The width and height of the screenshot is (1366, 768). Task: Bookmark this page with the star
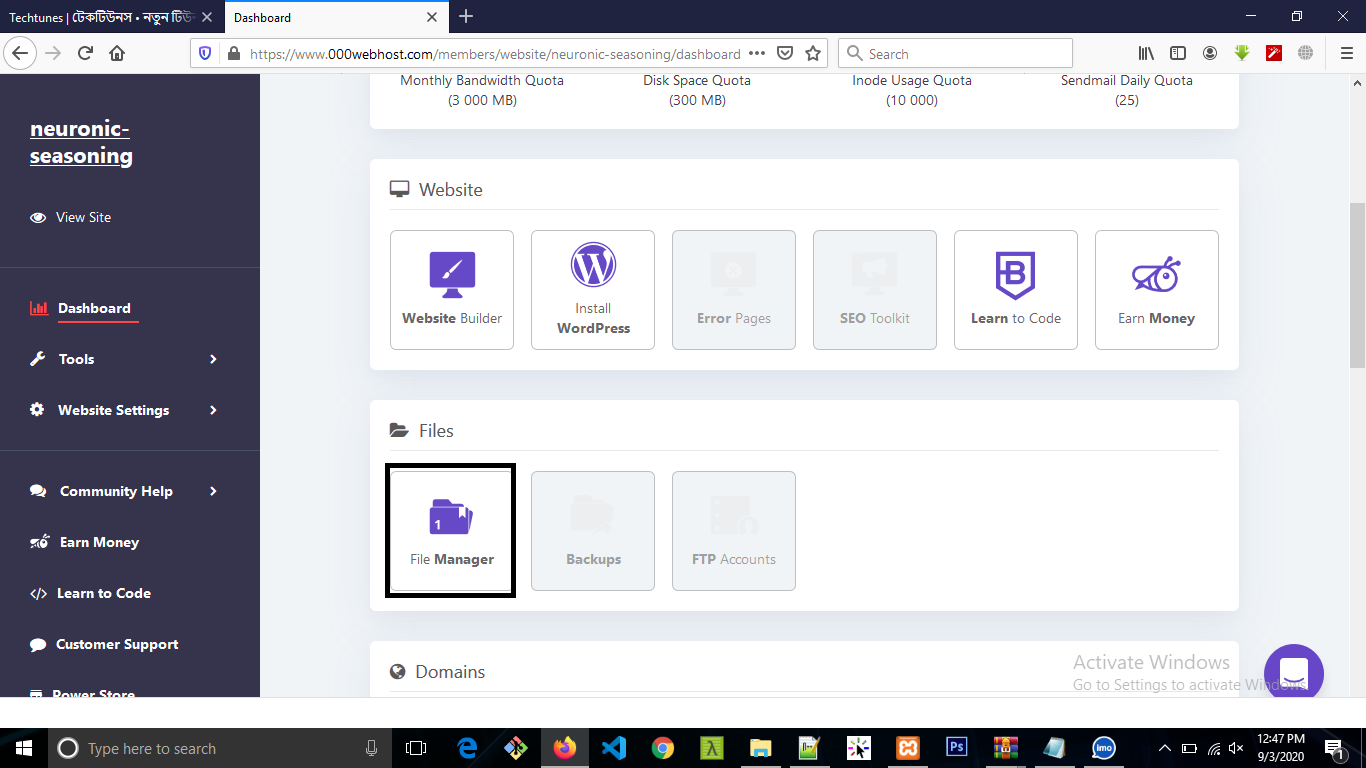coord(813,54)
